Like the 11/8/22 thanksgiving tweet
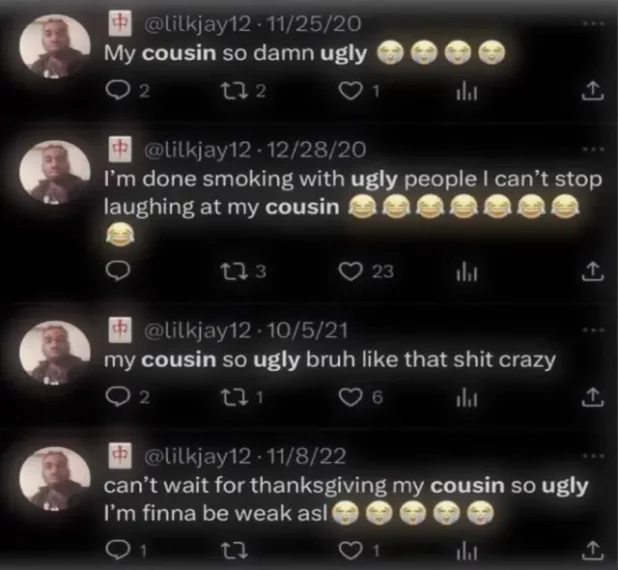The width and height of the screenshot is (618, 570). click(351, 552)
